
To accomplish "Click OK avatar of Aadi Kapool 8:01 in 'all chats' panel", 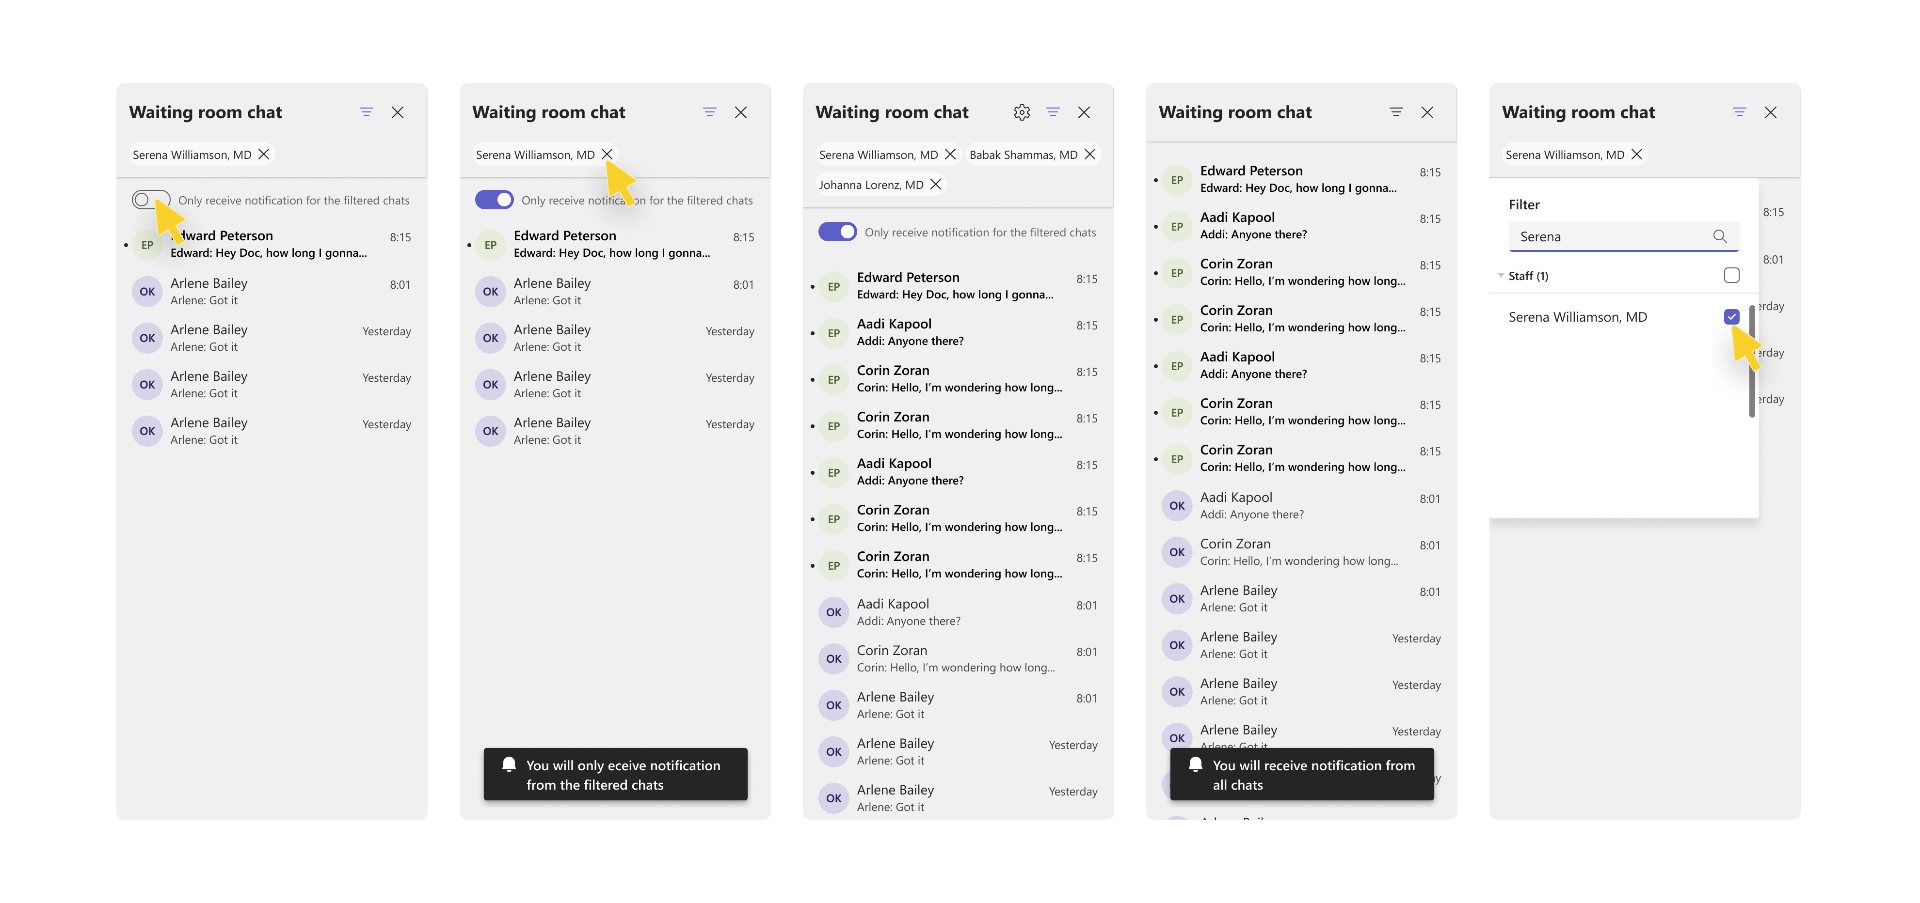I will tap(1177, 506).
